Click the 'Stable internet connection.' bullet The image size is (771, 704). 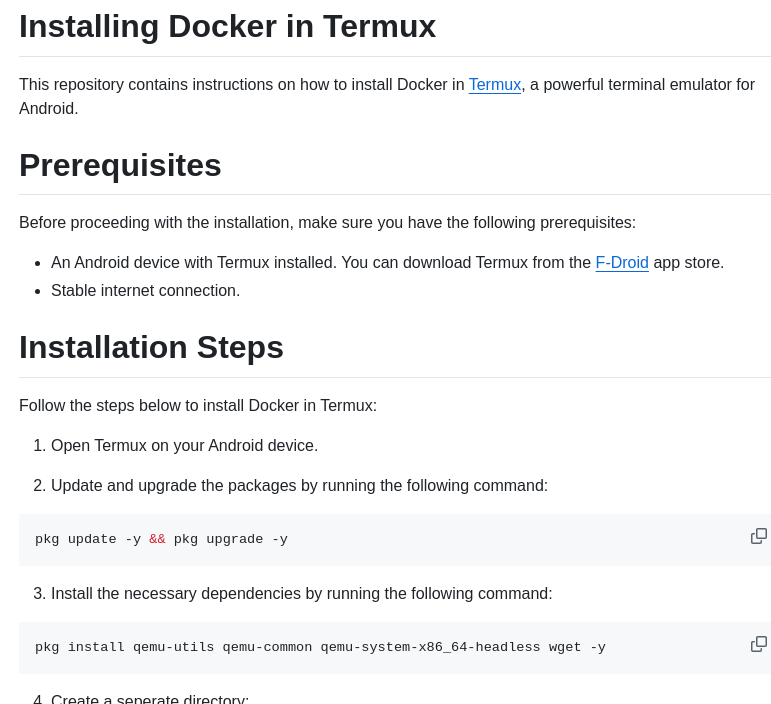146,291
